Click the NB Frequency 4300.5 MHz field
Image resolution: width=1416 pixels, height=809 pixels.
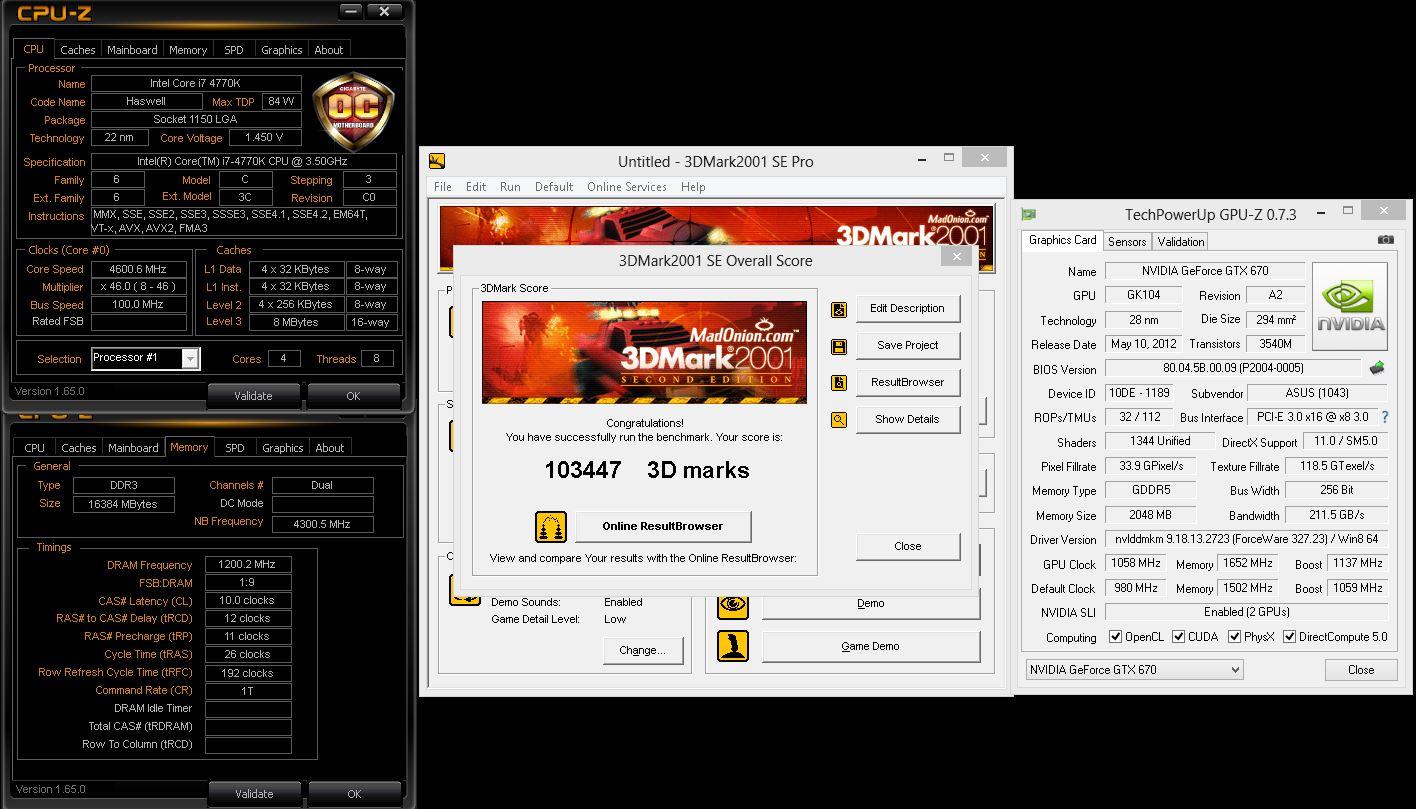322,523
